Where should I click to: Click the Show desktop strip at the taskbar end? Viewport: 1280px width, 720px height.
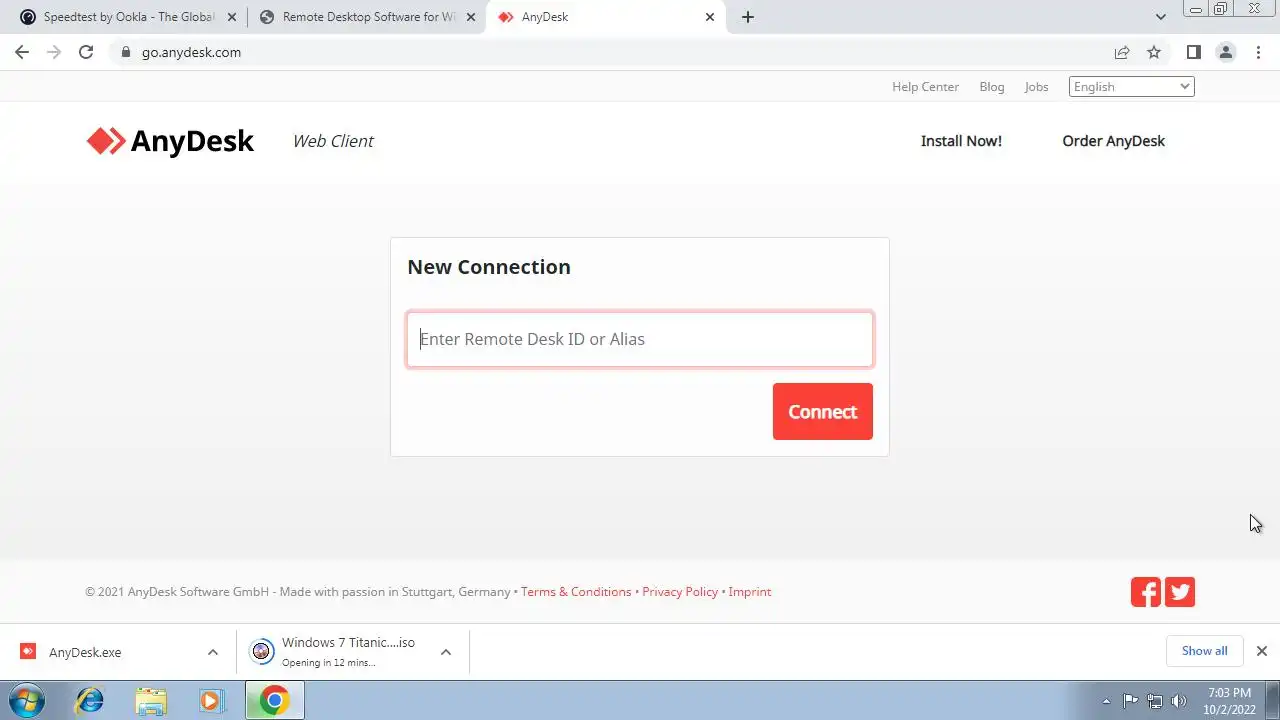pos(1273,700)
